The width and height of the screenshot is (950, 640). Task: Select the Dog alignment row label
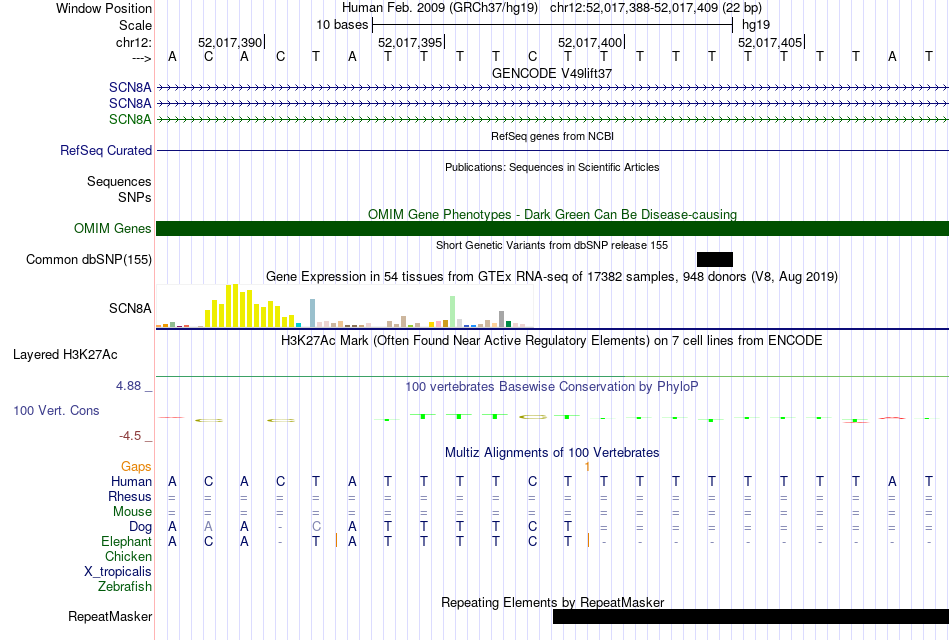pos(140,527)
